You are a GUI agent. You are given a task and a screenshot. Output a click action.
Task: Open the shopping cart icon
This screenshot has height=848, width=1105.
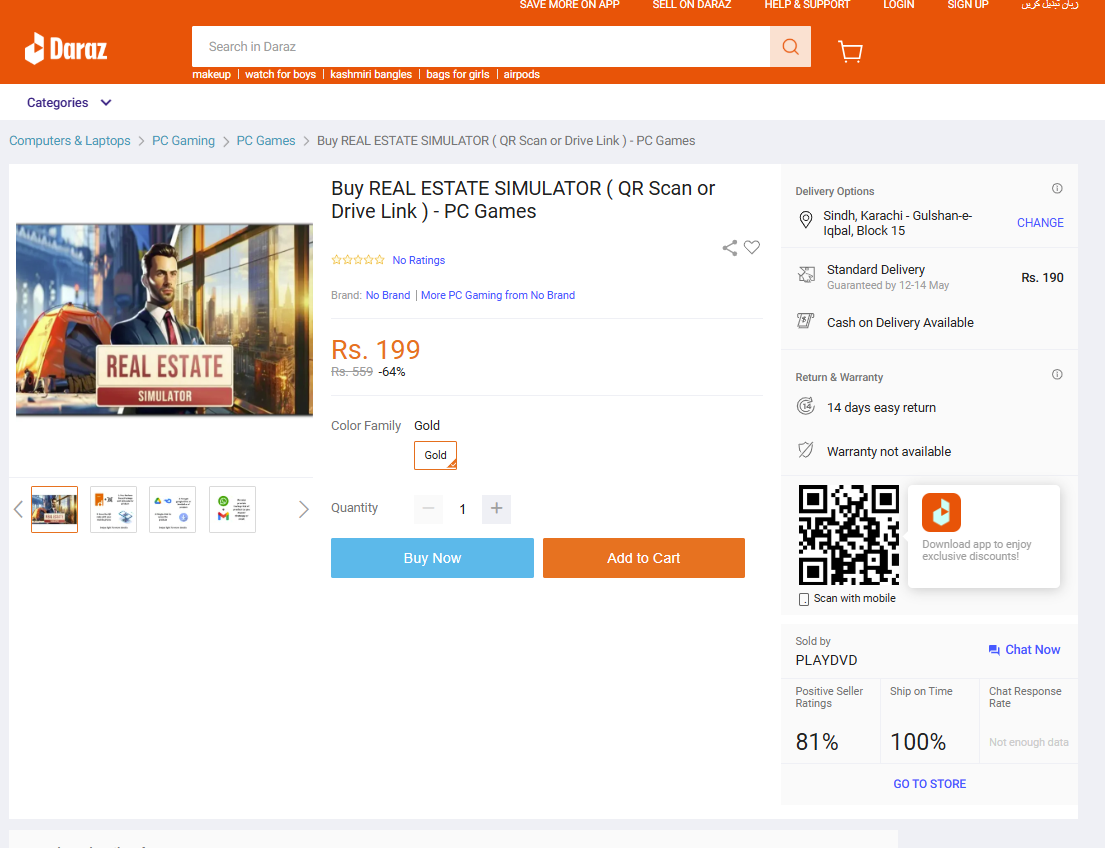[851, 51]
